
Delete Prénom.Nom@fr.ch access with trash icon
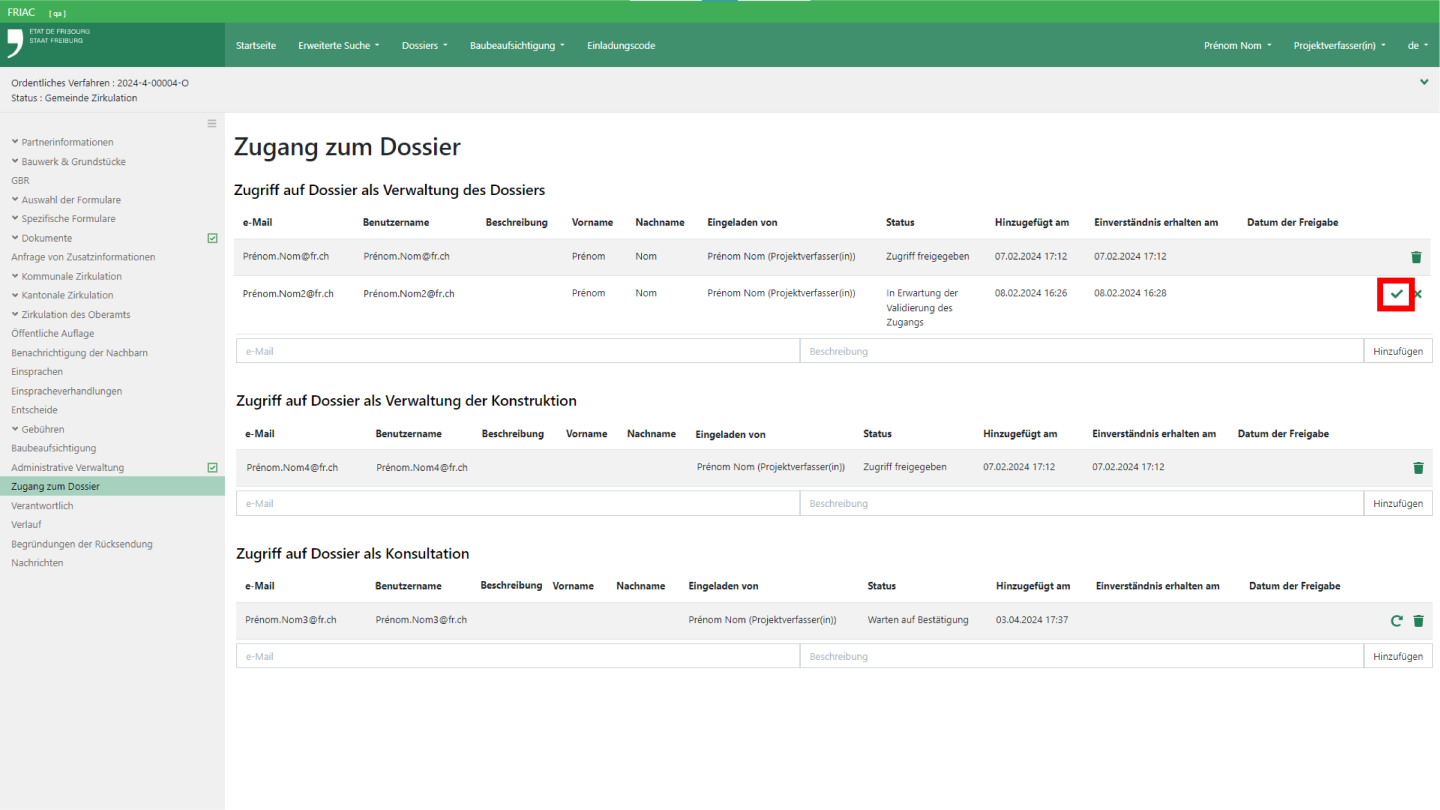tap(1416, 257)
